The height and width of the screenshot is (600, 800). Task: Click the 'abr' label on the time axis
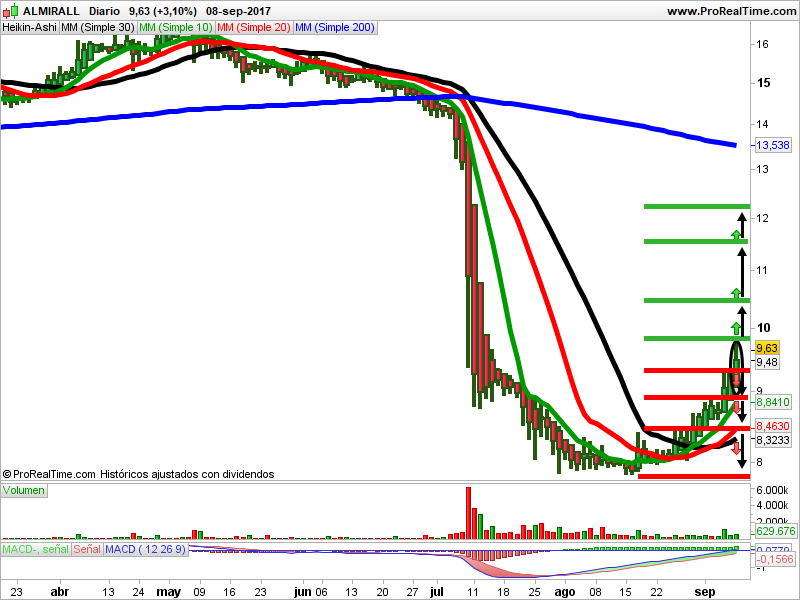60,592
